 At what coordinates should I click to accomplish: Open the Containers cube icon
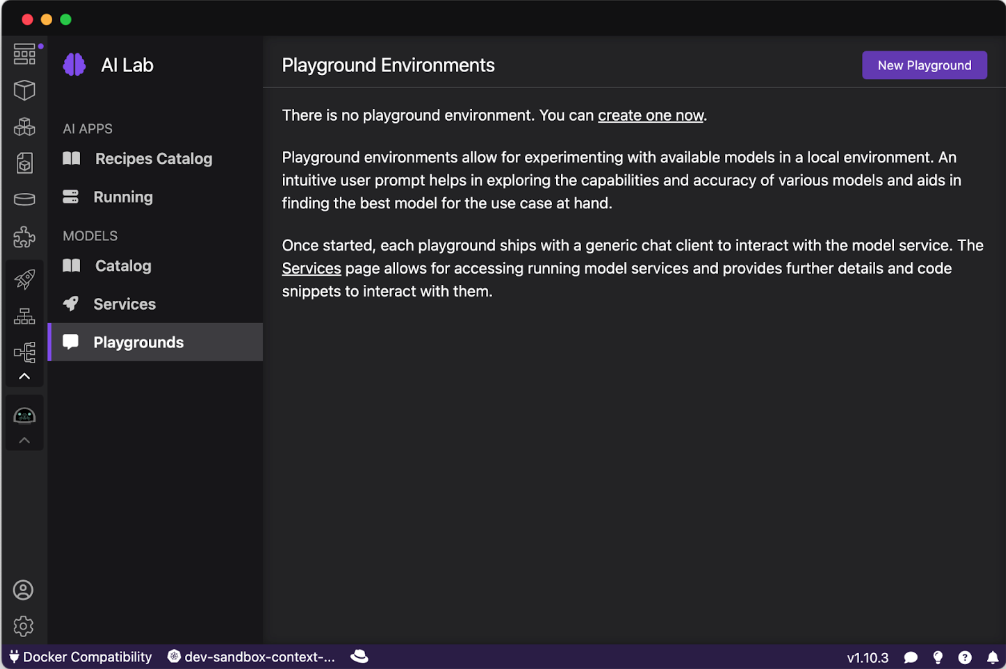click(24, 90)
